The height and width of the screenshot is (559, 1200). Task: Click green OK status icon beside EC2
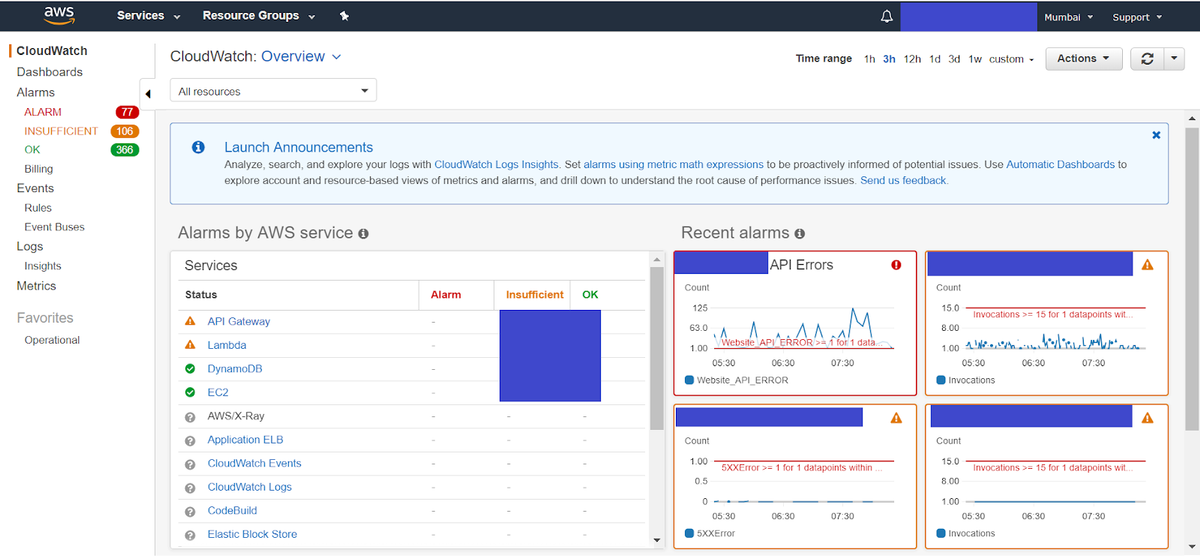(190, 392)
